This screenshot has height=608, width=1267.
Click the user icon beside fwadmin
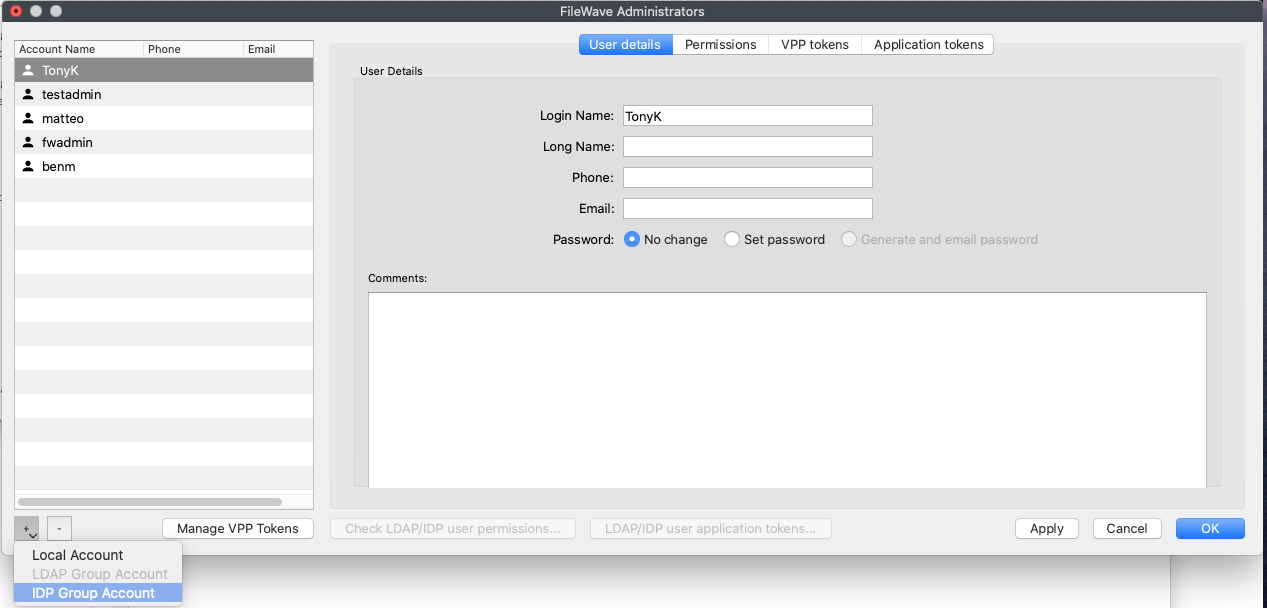tap(28, 143)
